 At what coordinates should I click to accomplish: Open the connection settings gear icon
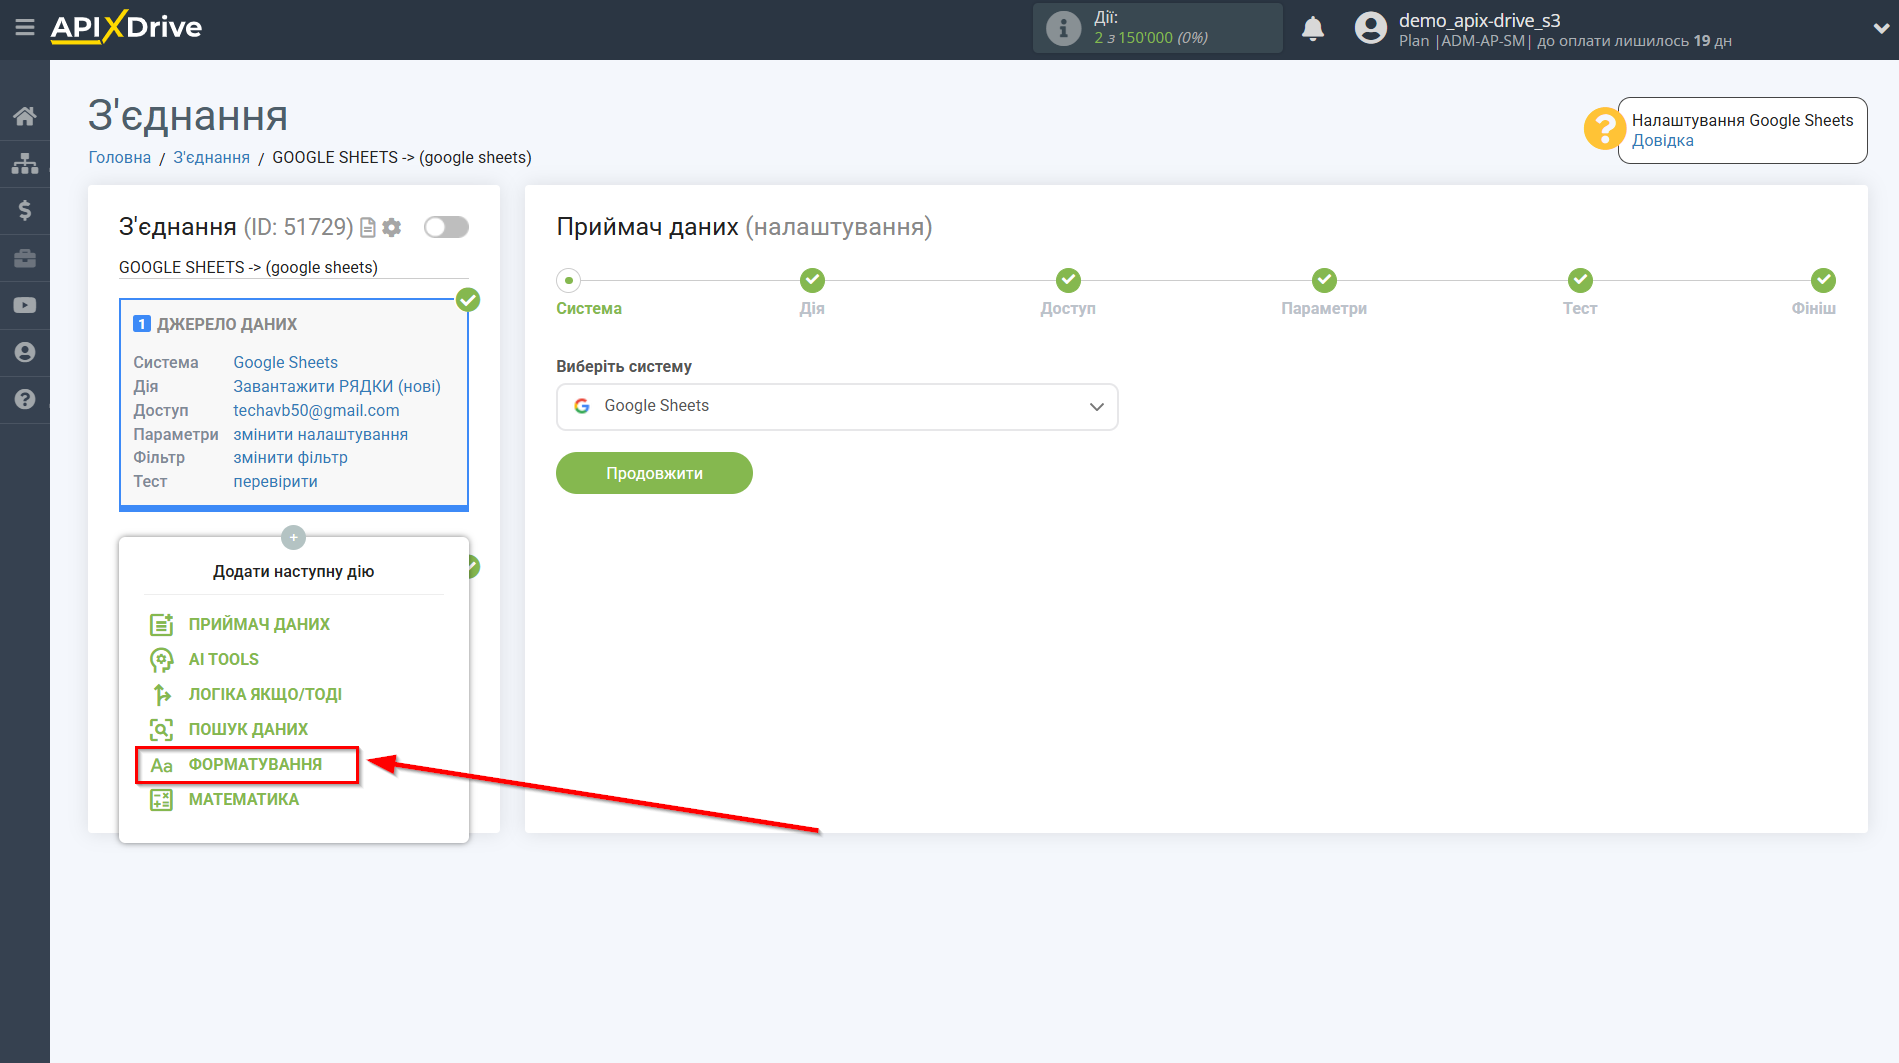click(392, 228)
